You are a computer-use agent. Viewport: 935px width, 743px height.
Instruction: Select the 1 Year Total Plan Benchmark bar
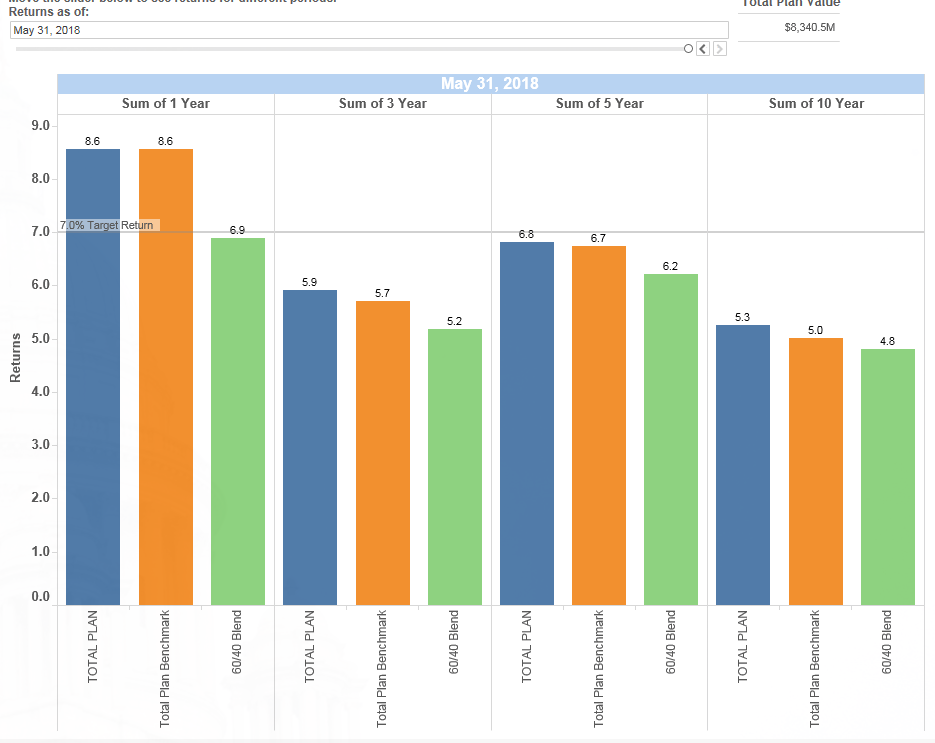click(x=166, y=377)
